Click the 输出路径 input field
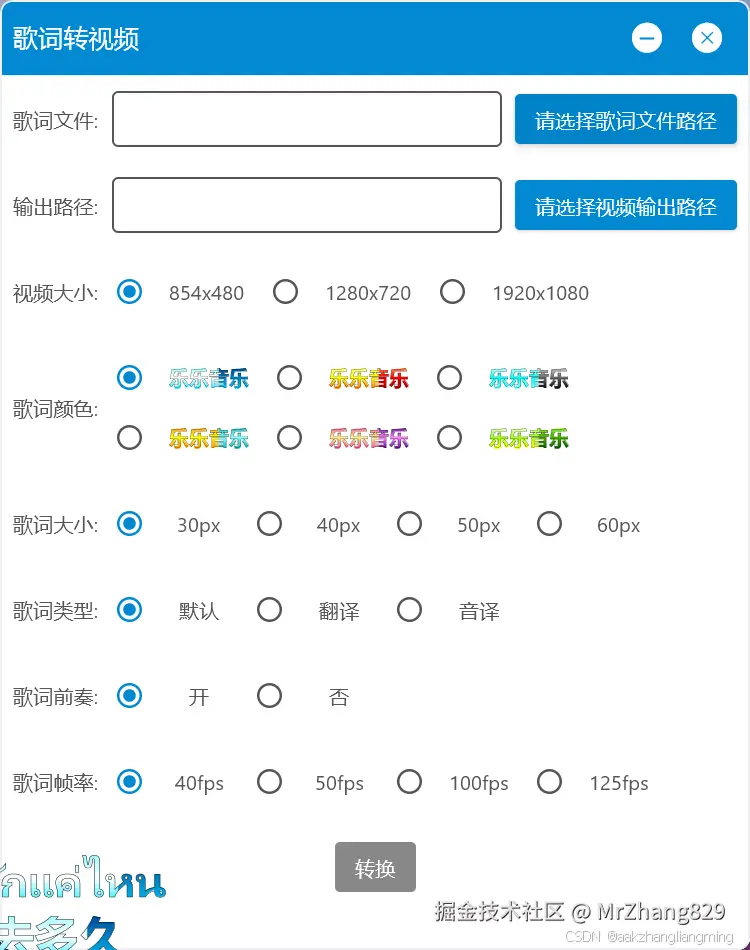 [306, 205]
